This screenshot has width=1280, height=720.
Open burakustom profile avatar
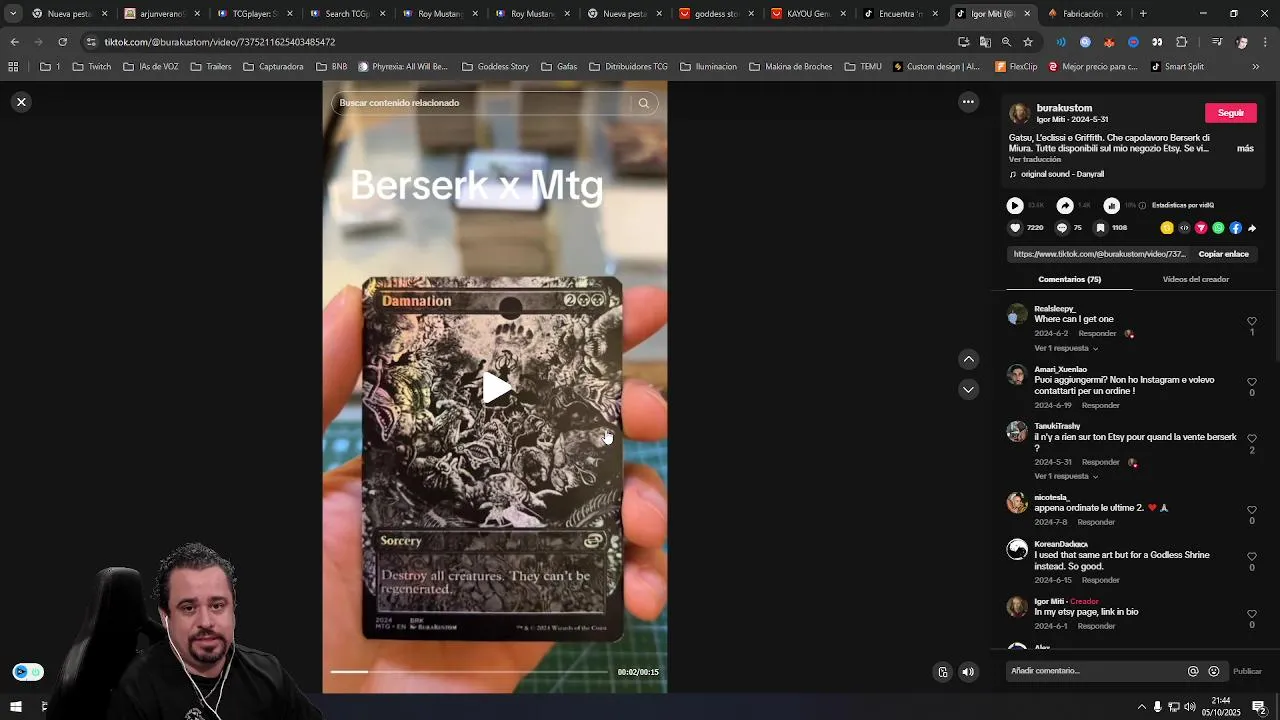pyautogui.click(x=1019, y=113)
